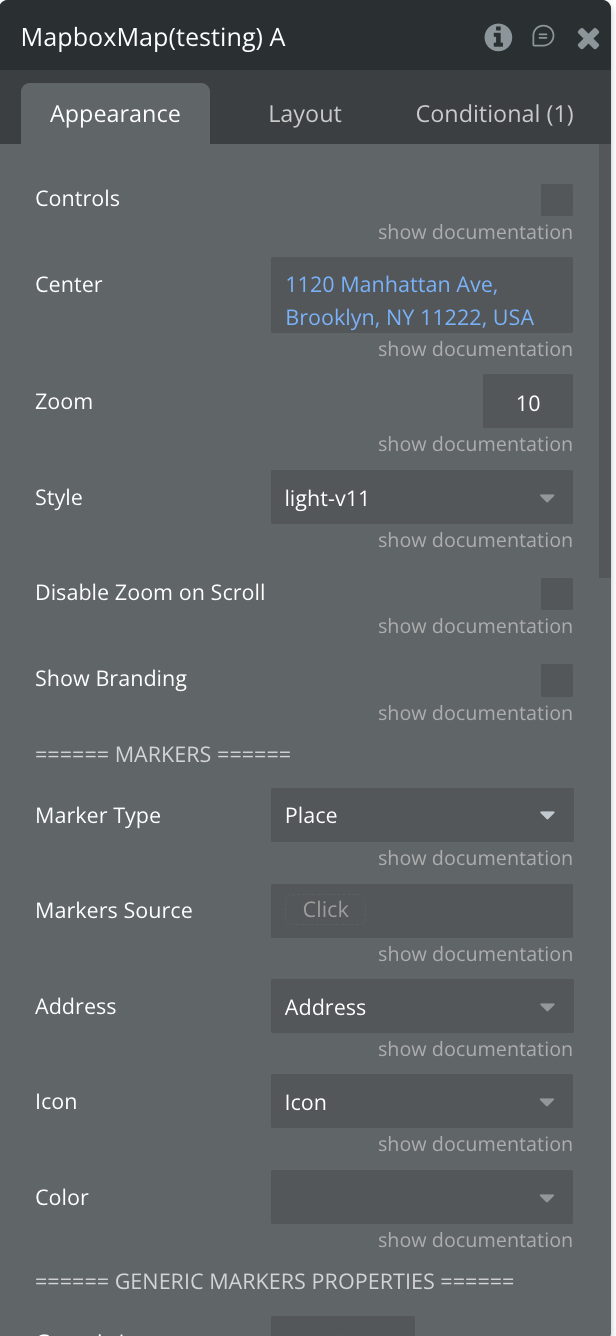Enable the Controls checkbox
The width and height of the screenshot is (616, 1336).
pos(556,200)
